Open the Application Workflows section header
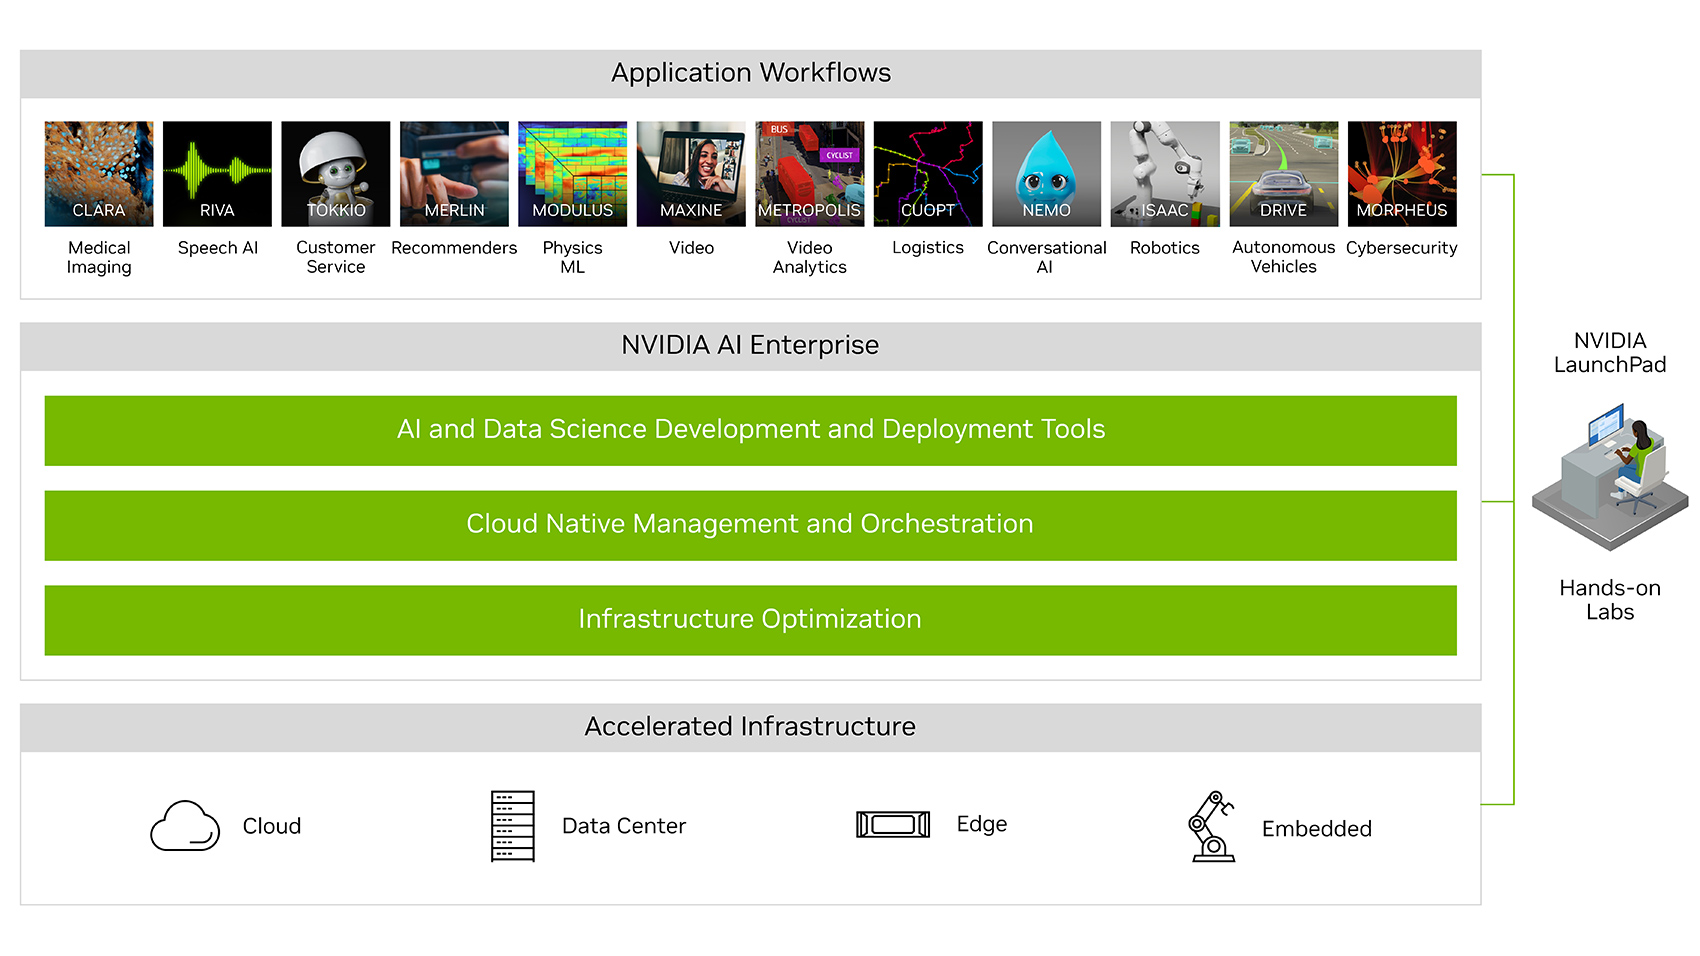Viewport: 1700px width, 956px height. [x=750, y=73]
